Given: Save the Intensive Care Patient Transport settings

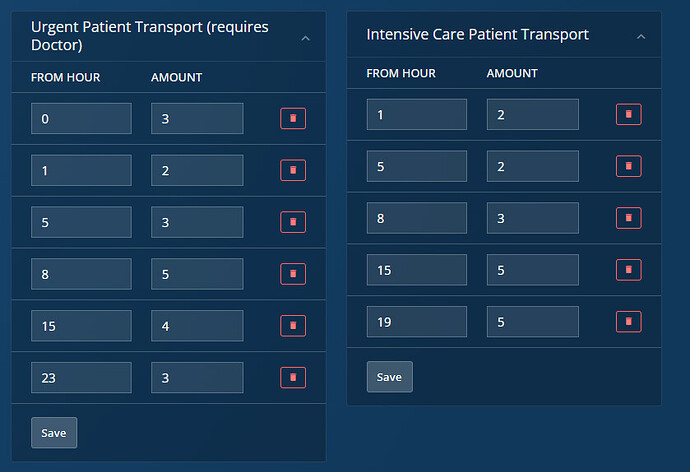Looking at the screenshot, I should pyautogui.click(x=389, y=377).
